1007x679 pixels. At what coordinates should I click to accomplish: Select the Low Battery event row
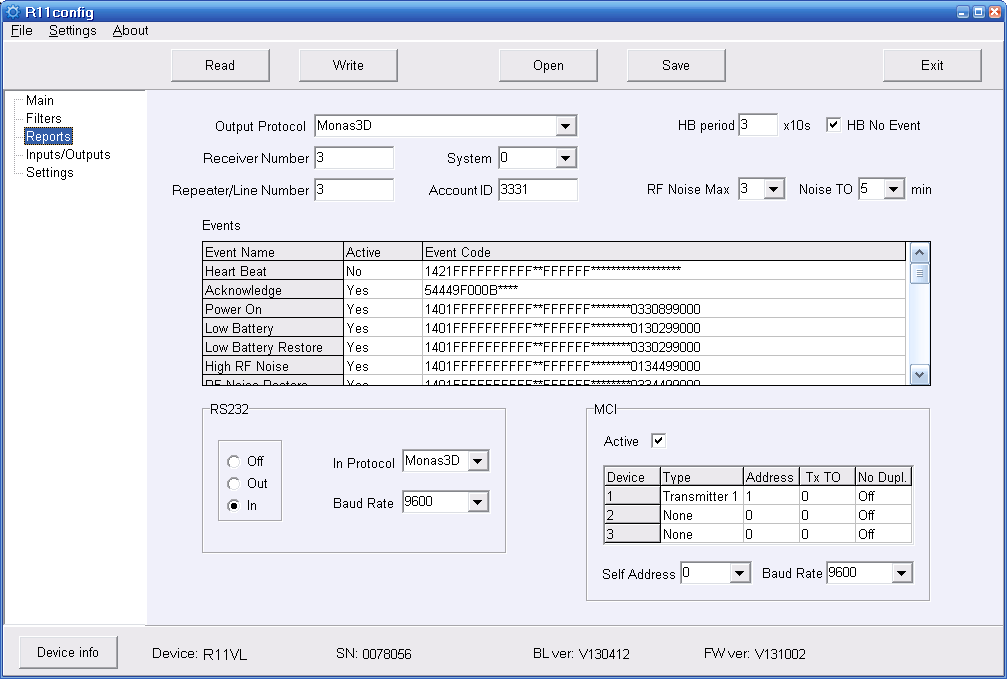[272, 328]
